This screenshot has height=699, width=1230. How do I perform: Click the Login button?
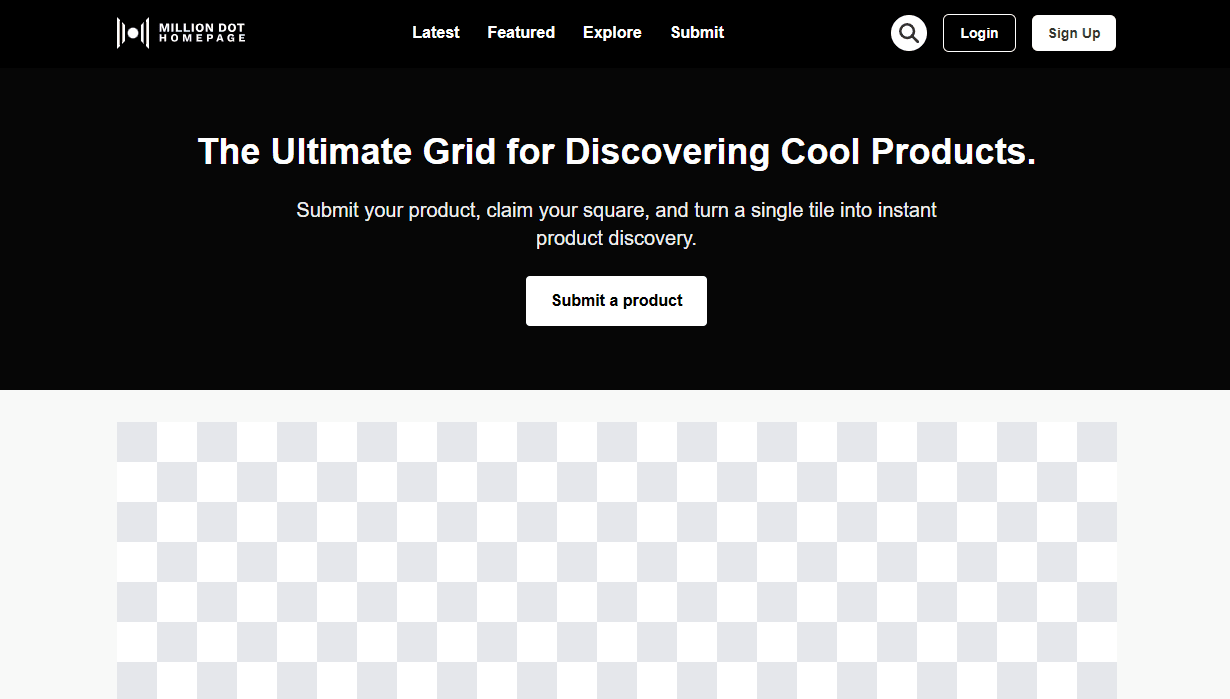pyautogui.click(x=978, y=33)
